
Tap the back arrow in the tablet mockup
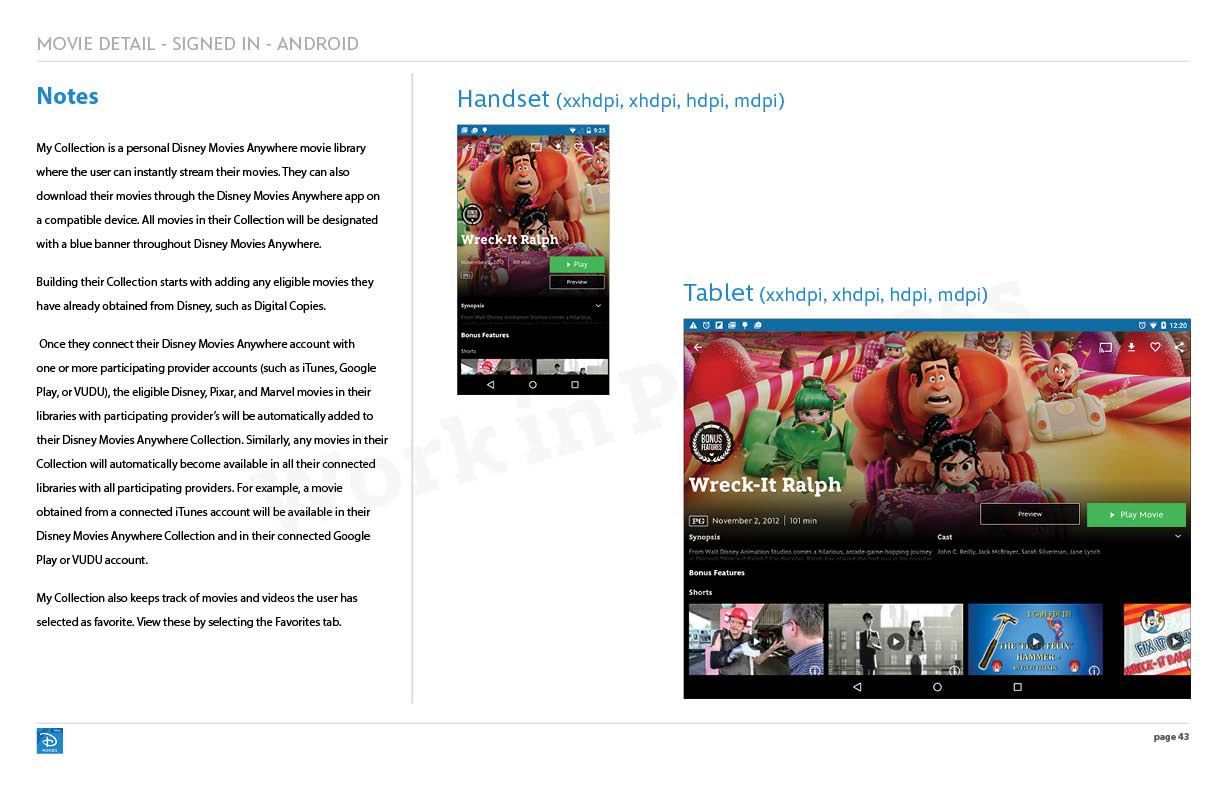[x=698, y=347]
